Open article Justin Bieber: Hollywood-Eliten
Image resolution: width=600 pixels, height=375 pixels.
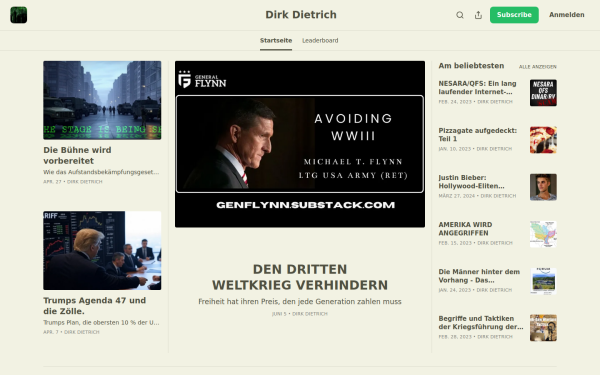coord(471,182)
